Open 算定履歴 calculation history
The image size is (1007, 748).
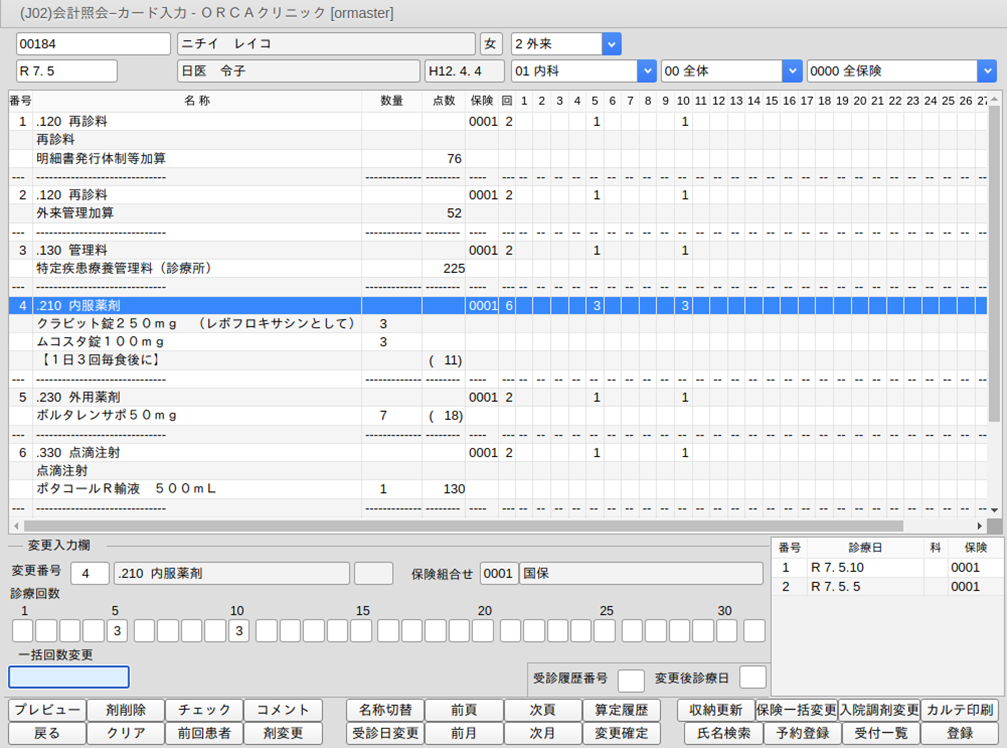point(621,710)
